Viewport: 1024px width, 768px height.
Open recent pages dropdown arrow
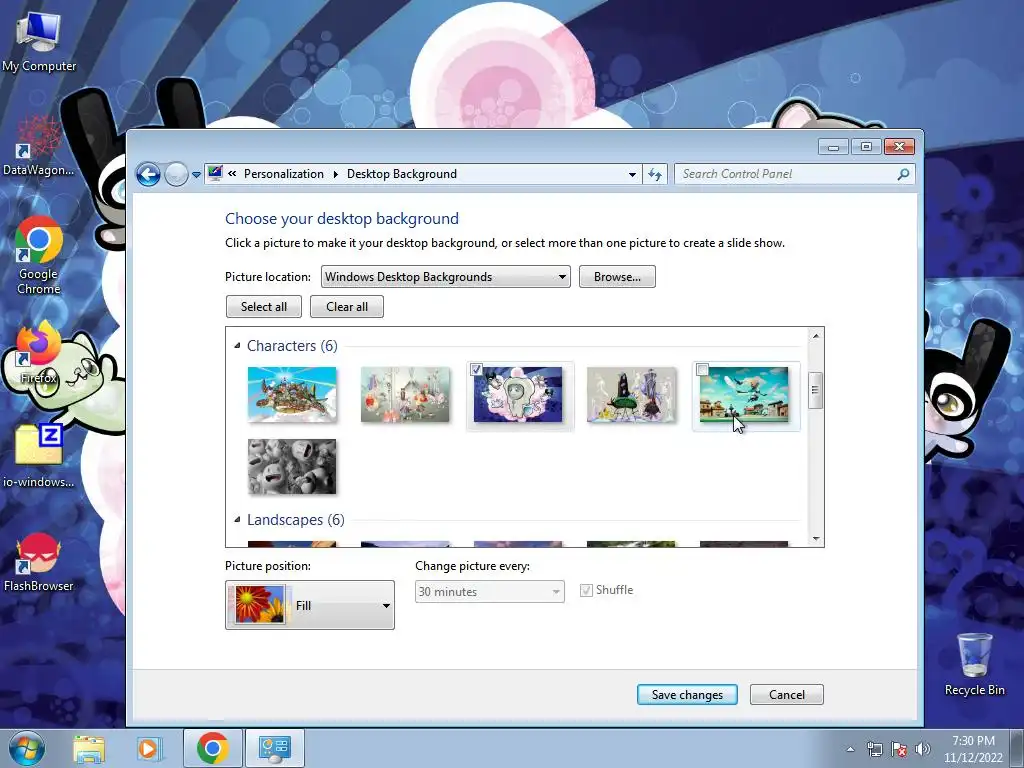(x=196, y=175)
